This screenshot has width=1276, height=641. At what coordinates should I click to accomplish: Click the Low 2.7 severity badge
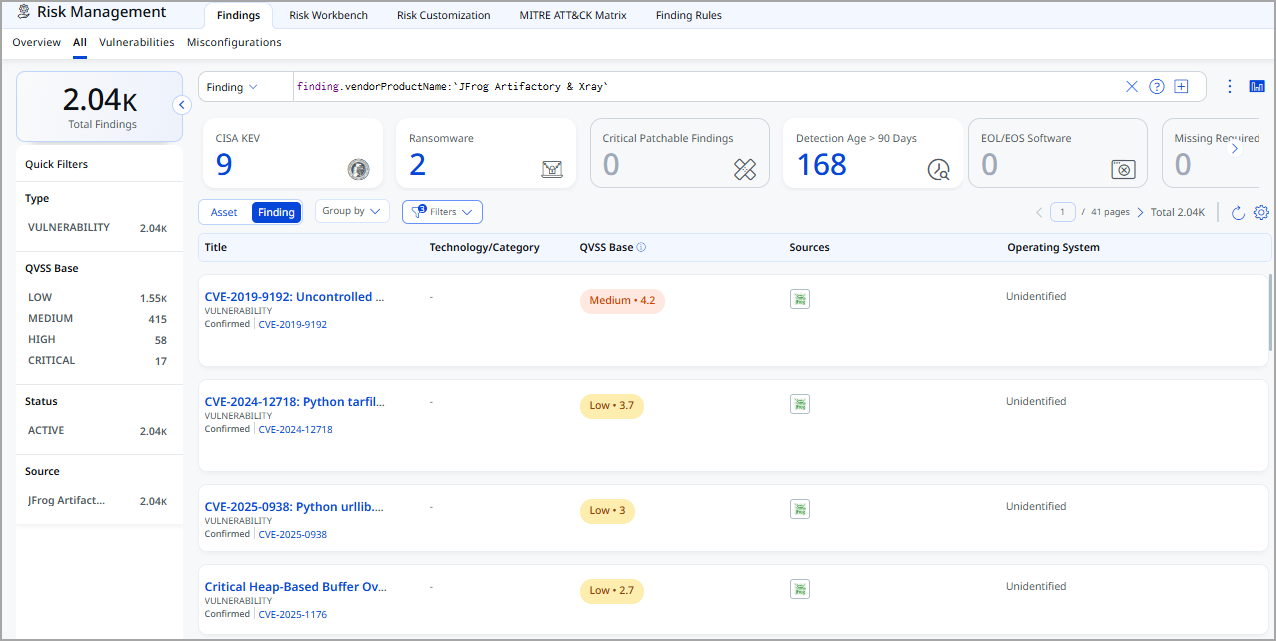tap(612, 591)
